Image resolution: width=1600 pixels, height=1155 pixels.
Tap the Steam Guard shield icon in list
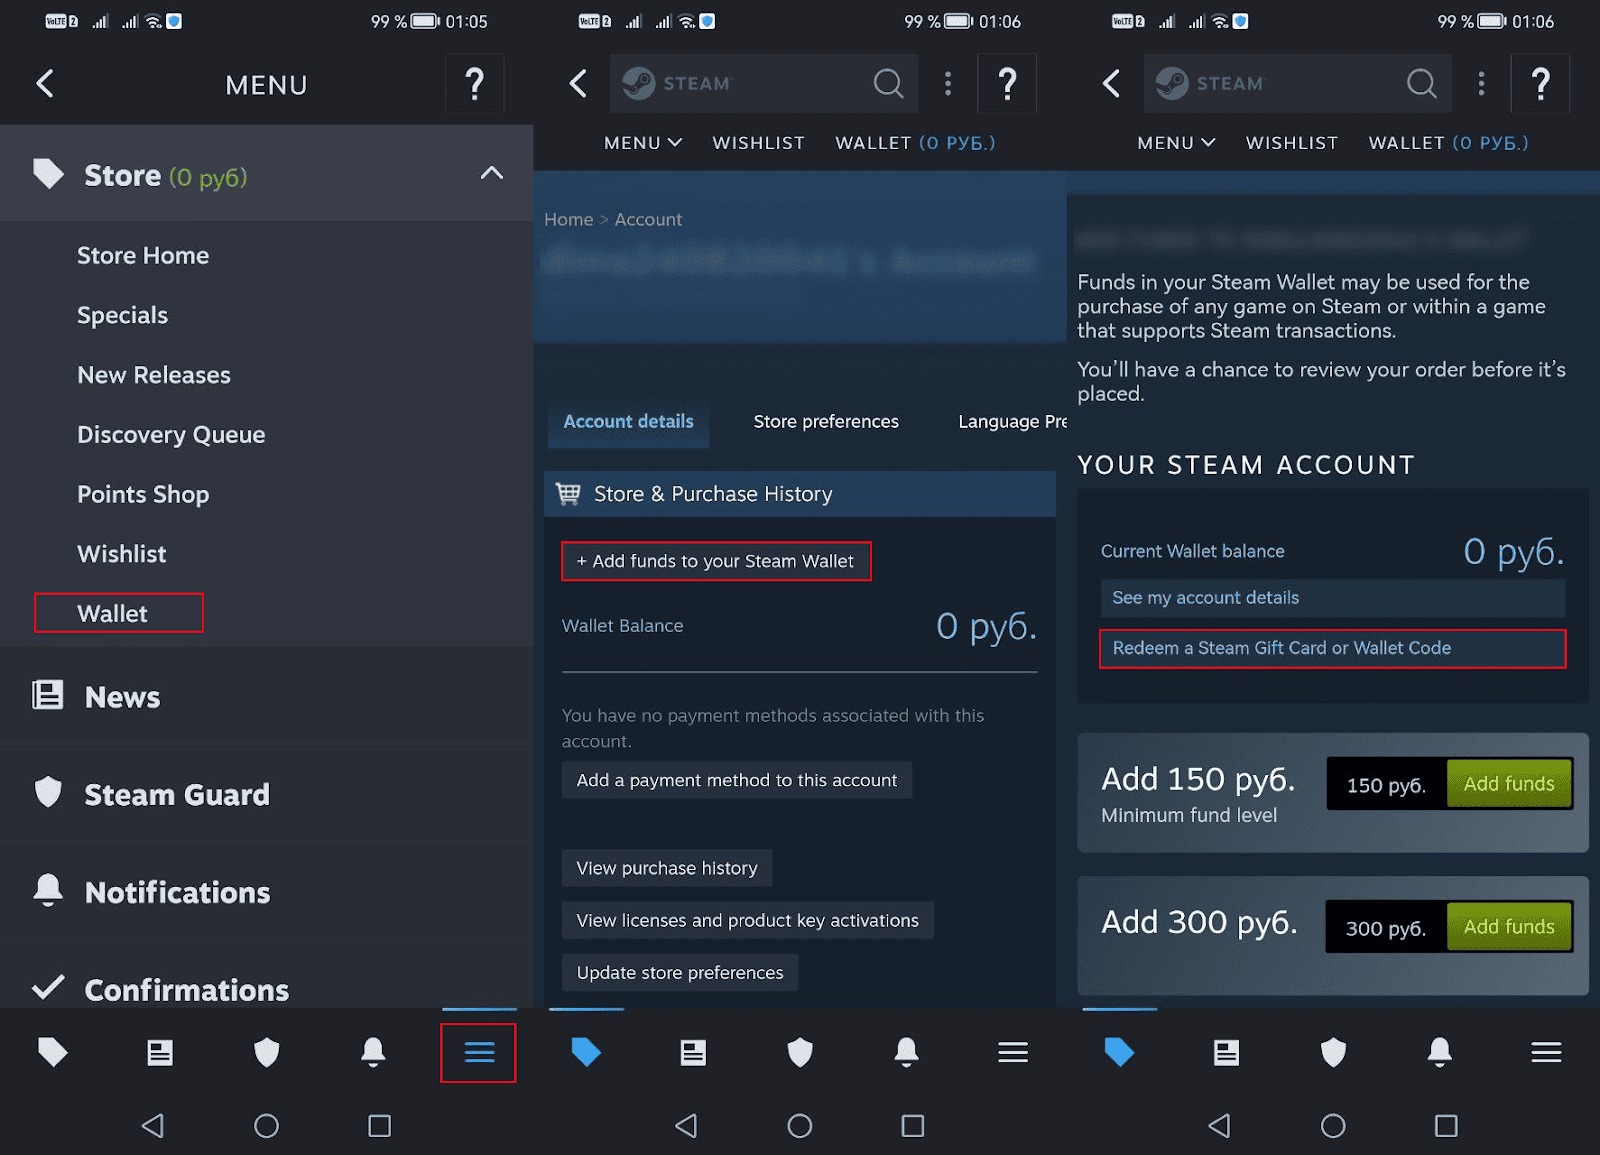[48, 792]
